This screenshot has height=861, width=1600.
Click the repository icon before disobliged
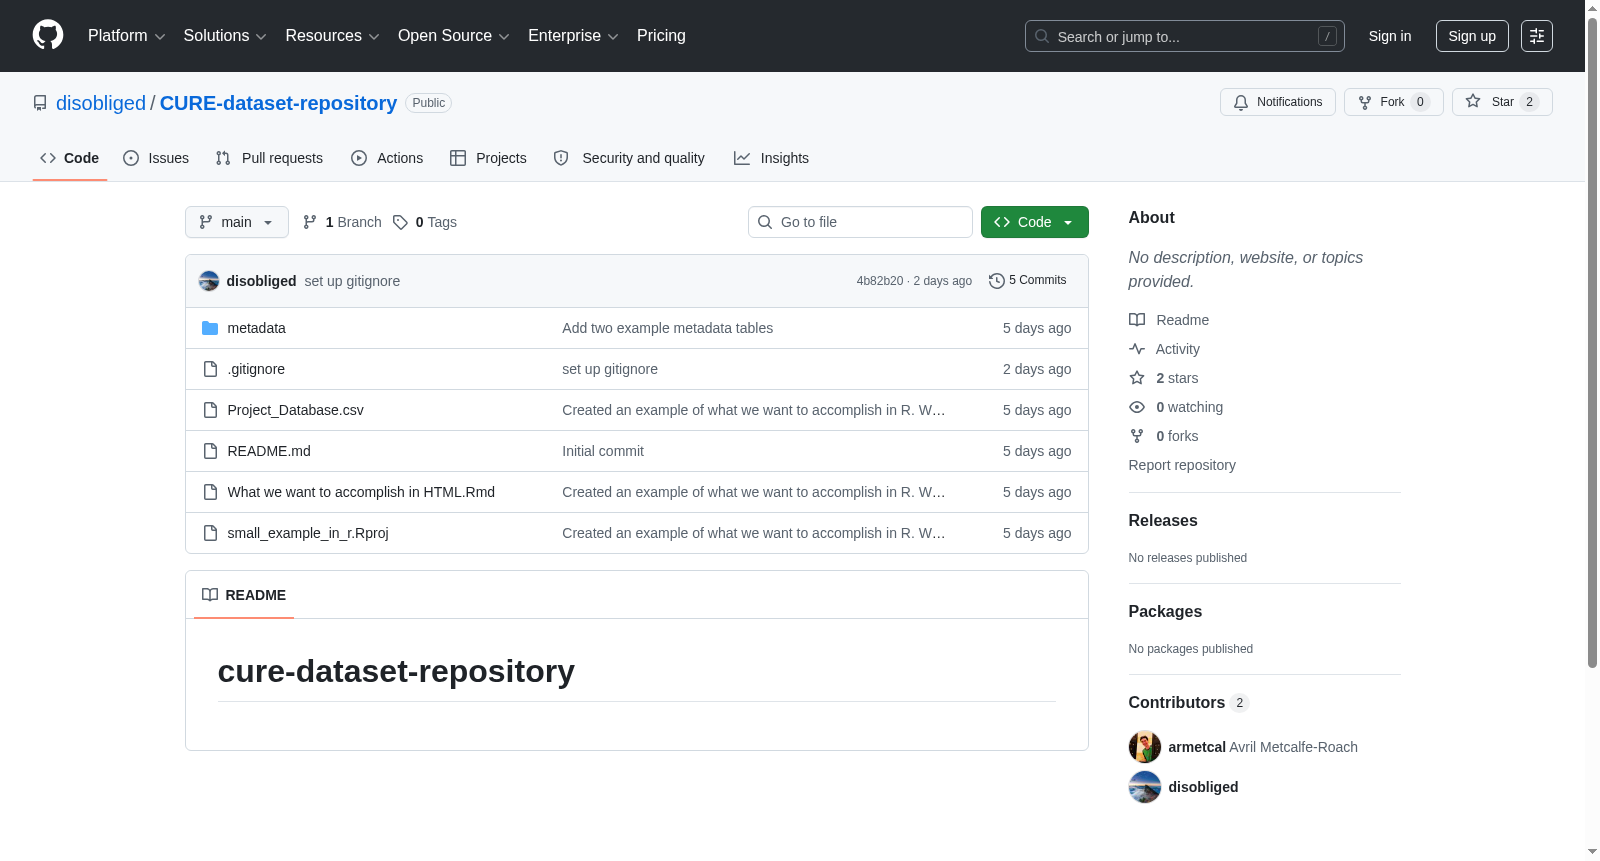tap(40, 103)
